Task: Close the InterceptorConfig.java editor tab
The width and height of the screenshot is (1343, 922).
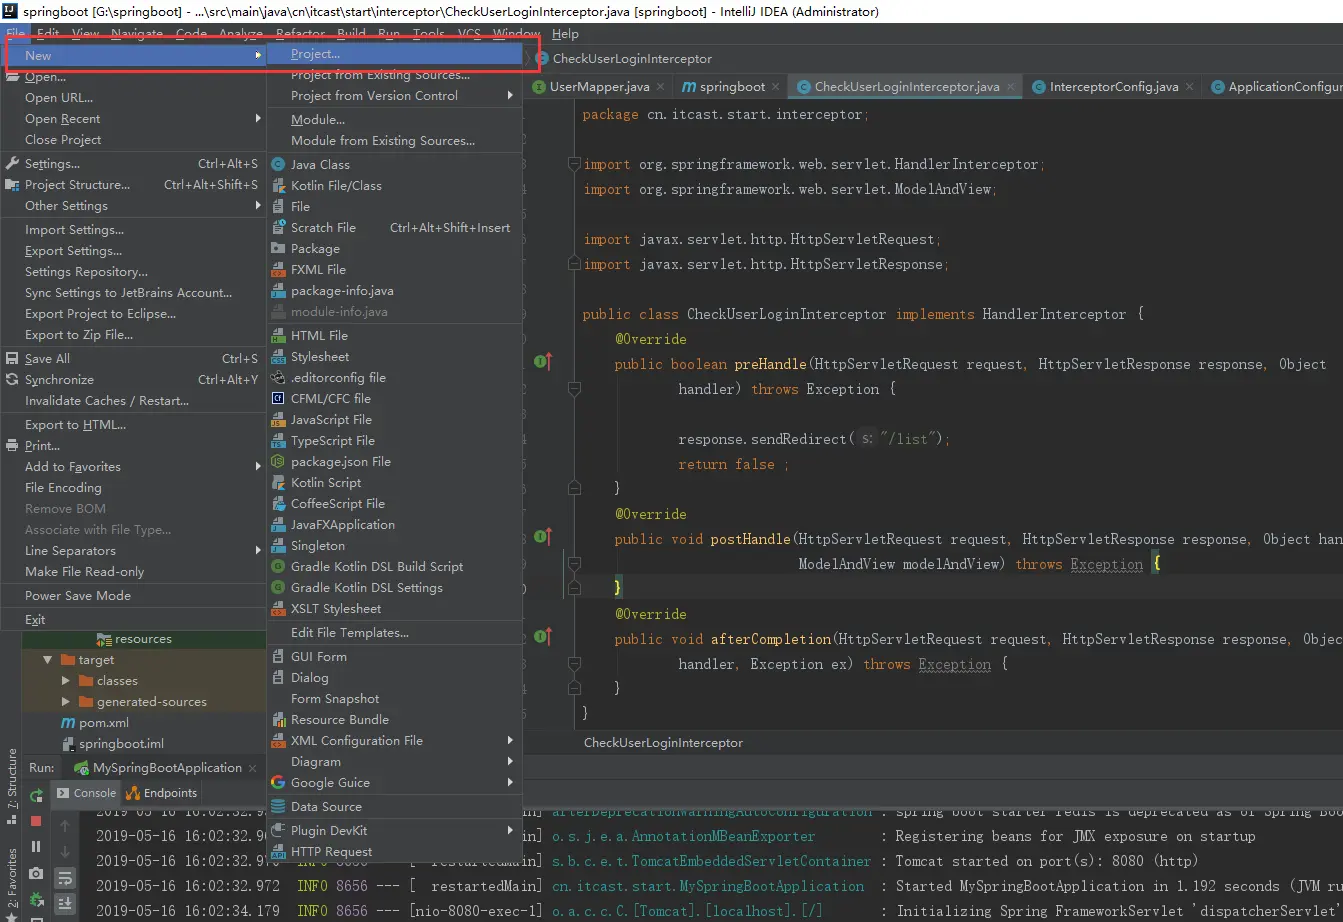Action: [1191, 87]
